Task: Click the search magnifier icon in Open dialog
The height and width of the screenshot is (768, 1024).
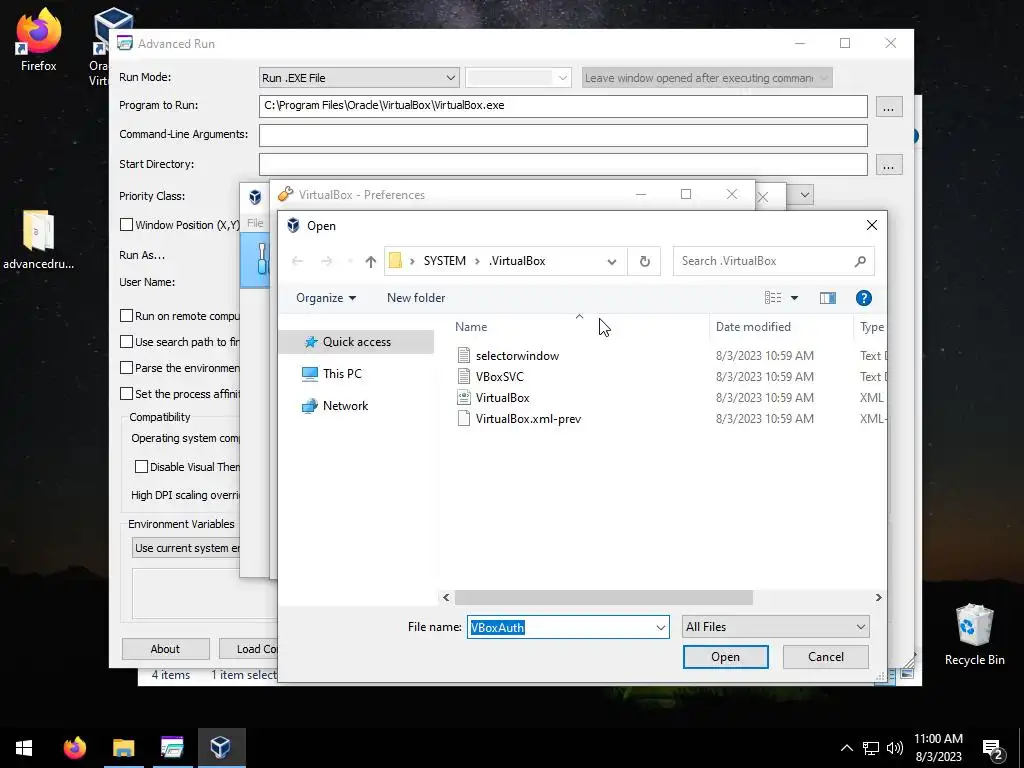Action: pyautogui.click(x=860, y=261)
